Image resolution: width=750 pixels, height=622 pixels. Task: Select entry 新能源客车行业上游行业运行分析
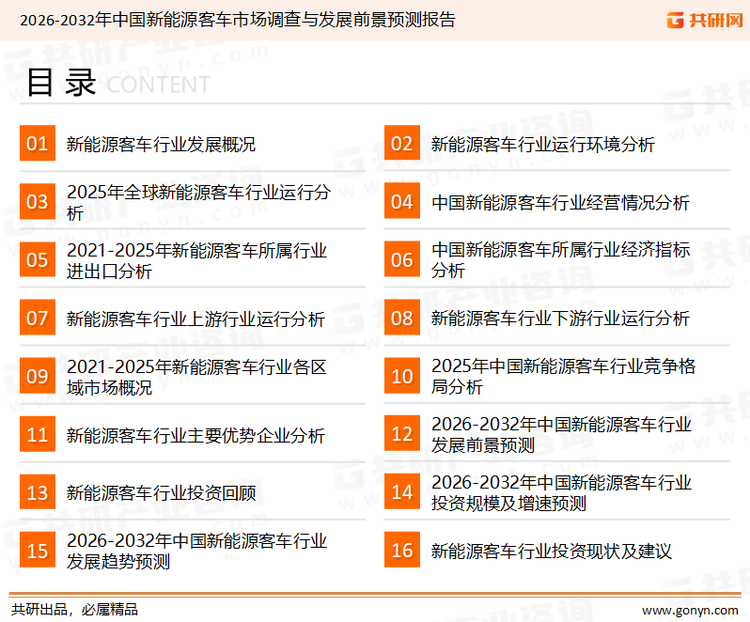click(x=195, y=319)
